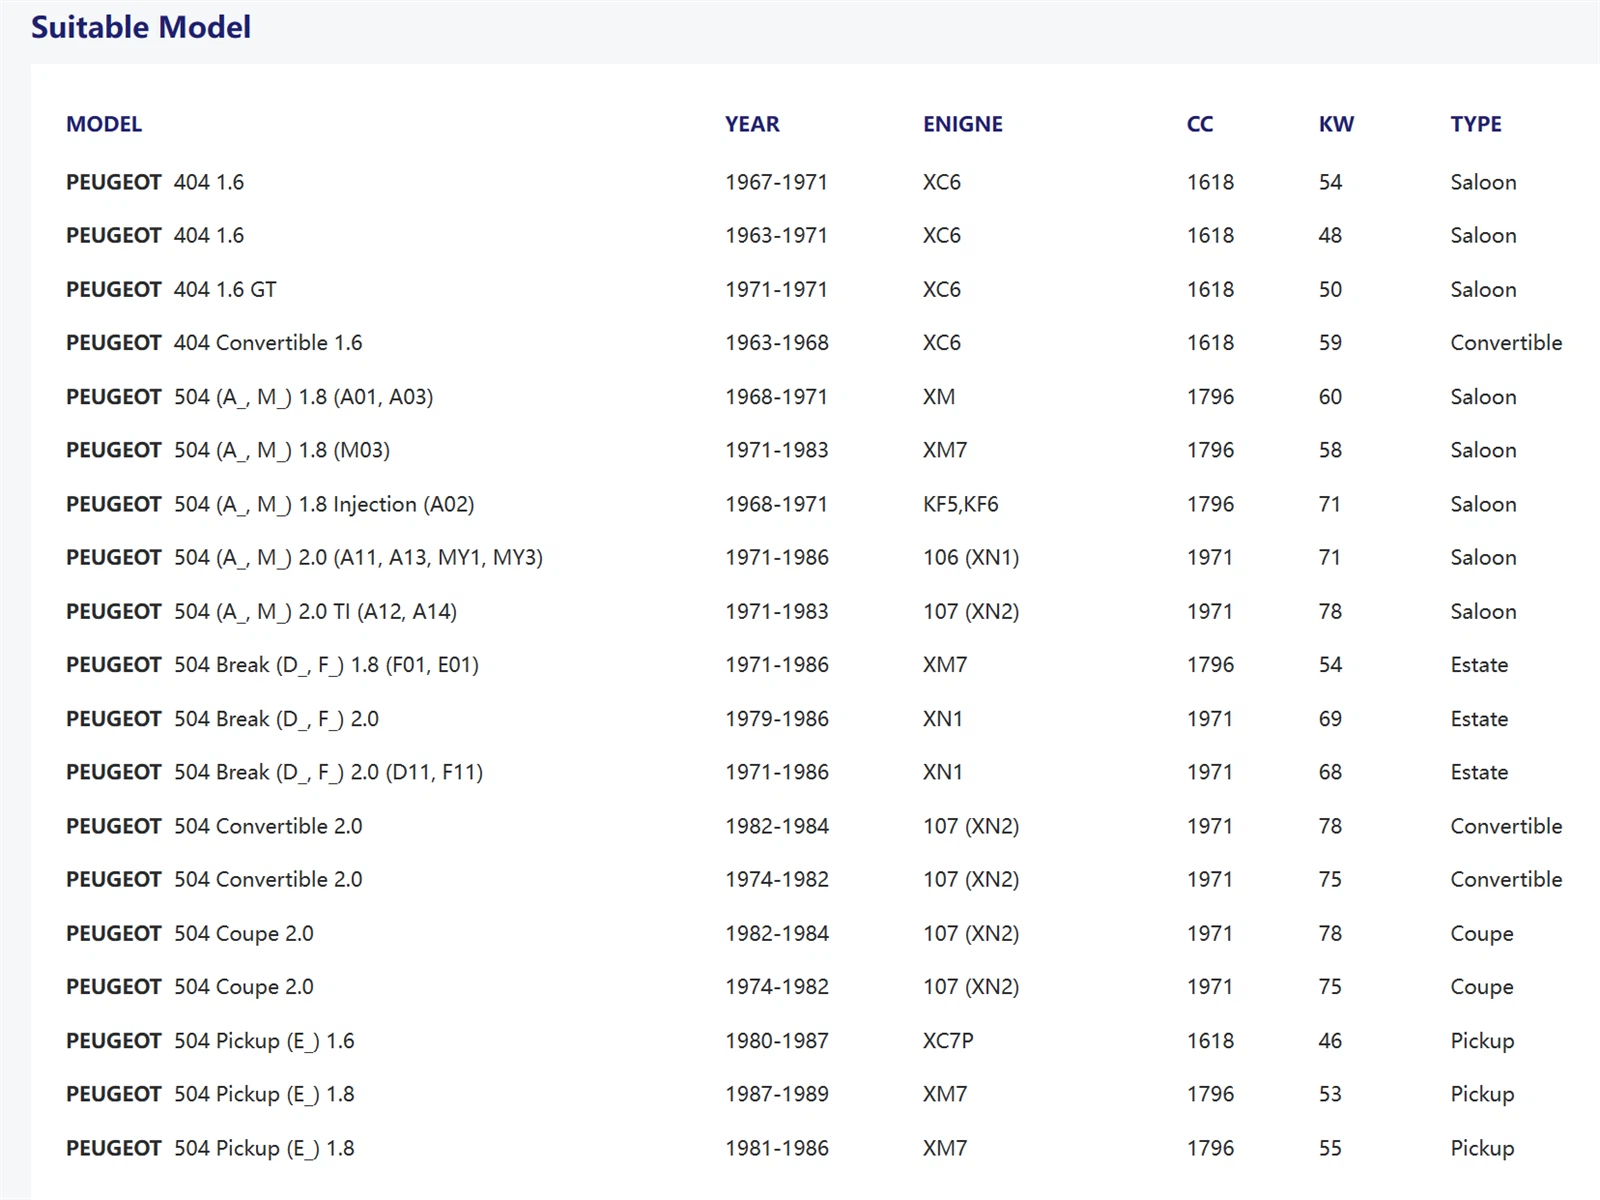This screenshot has width=1600, height=1200.
Task: Click engine 'XN1' in the 1979-1986 row
Action: click(942, 719)
